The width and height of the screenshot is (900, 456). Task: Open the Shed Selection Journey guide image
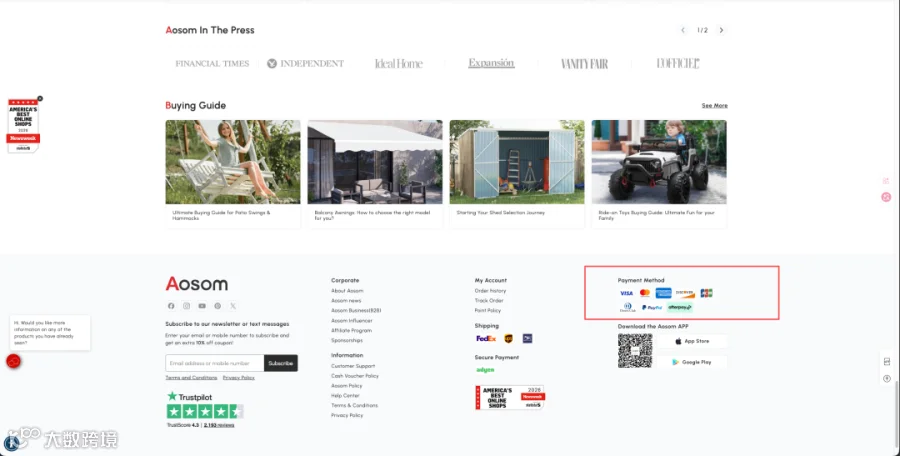517,162
